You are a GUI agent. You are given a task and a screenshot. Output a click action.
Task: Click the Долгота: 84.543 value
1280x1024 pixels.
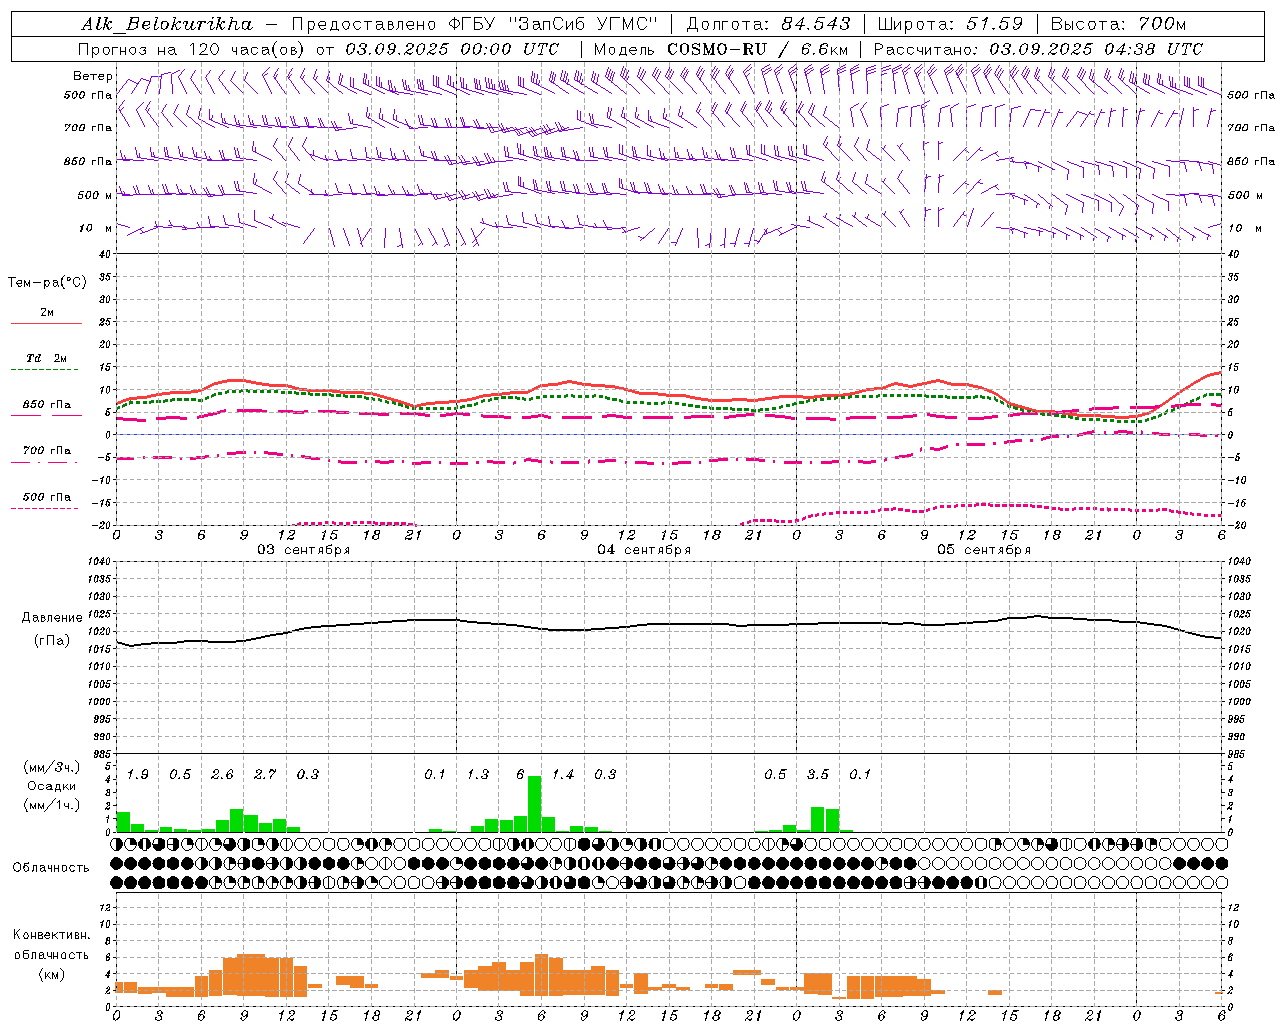point(769,24)
